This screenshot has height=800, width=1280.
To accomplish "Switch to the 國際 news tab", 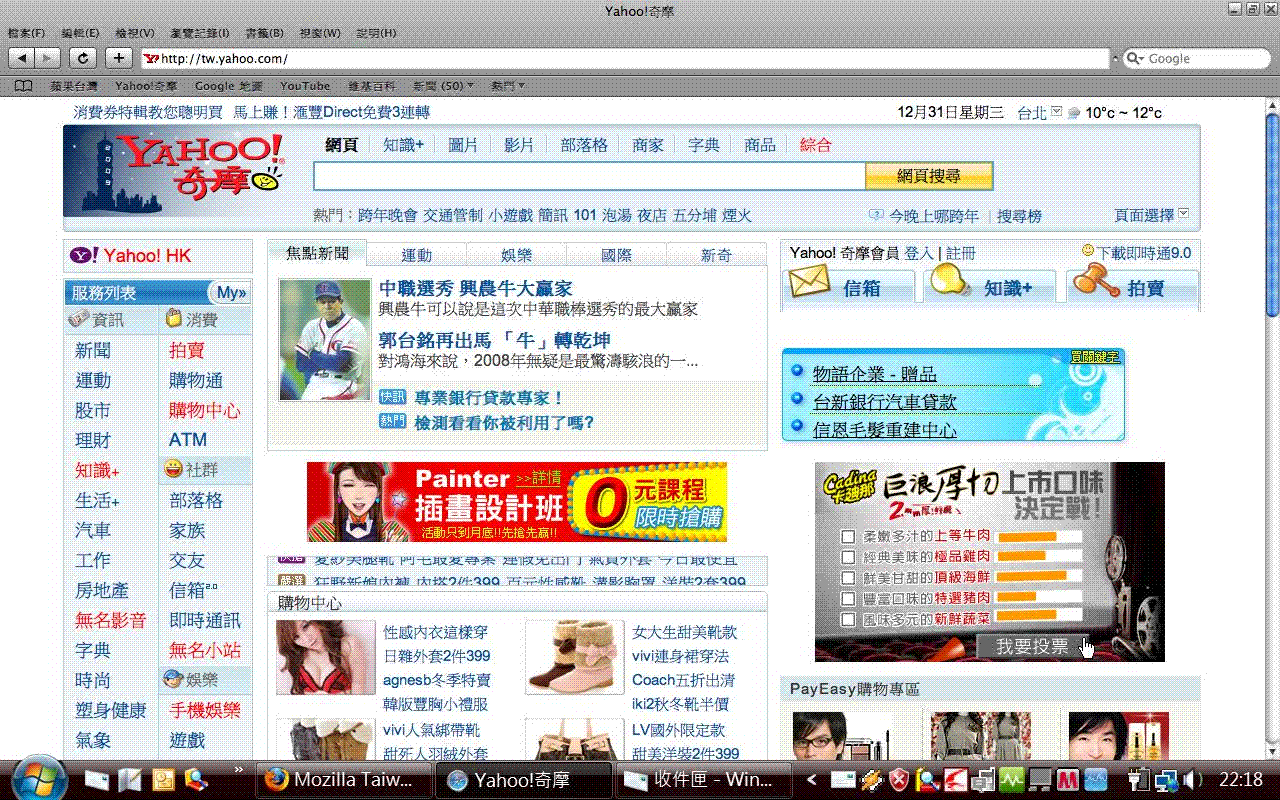I will tap(617, 255).
